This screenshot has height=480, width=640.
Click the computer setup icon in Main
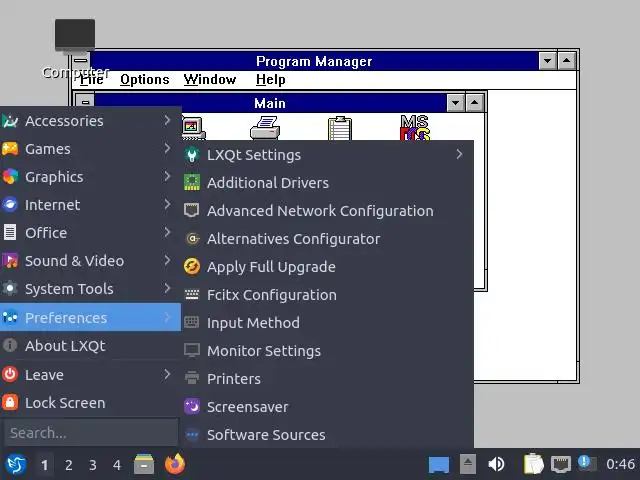[x=193, y=128]
